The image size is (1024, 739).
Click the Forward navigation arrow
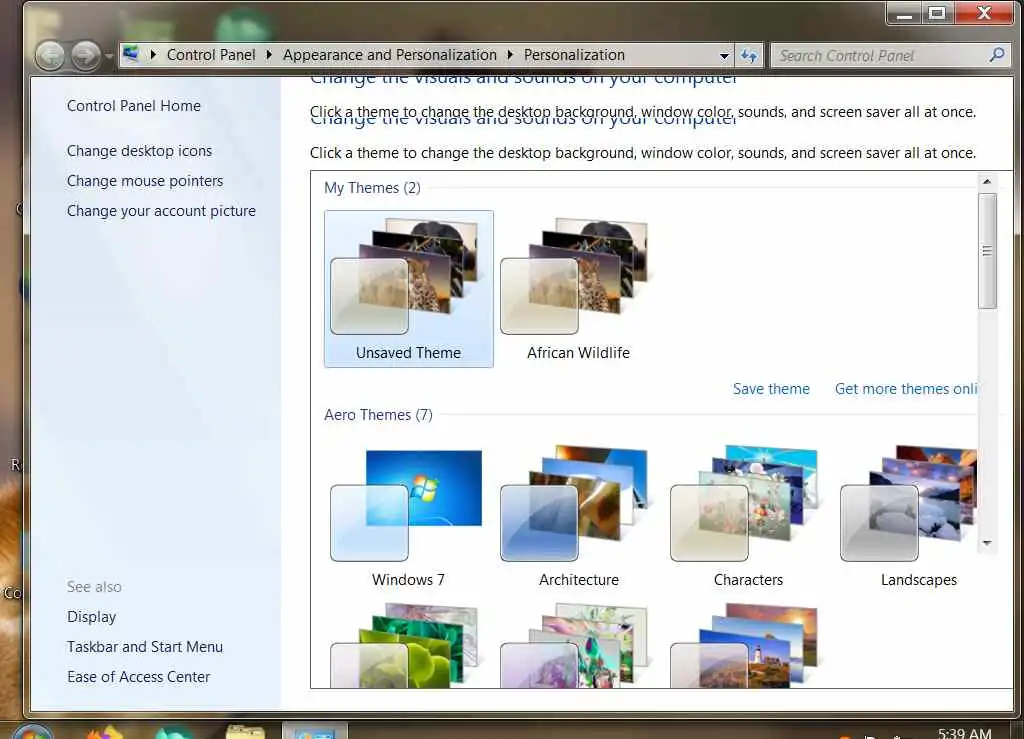tap(86, 55)
